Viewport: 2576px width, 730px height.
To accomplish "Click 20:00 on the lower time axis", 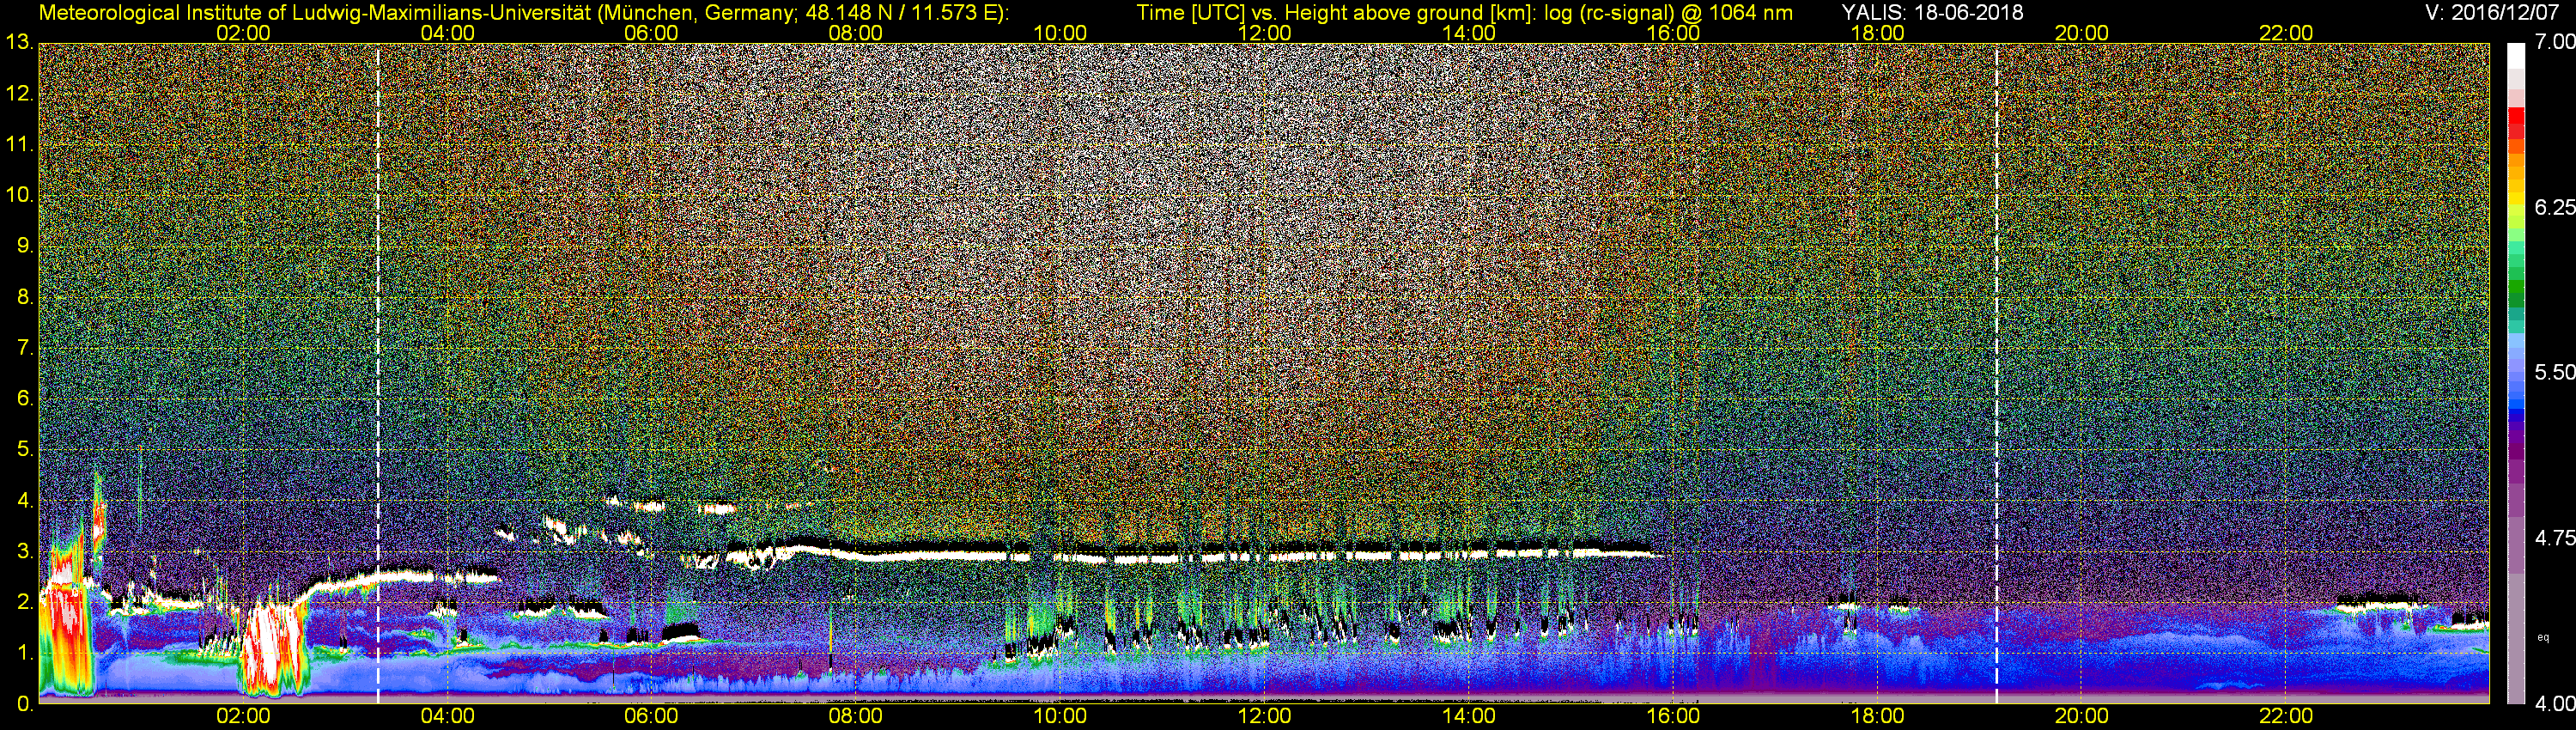I will [x=2082, y=716].
